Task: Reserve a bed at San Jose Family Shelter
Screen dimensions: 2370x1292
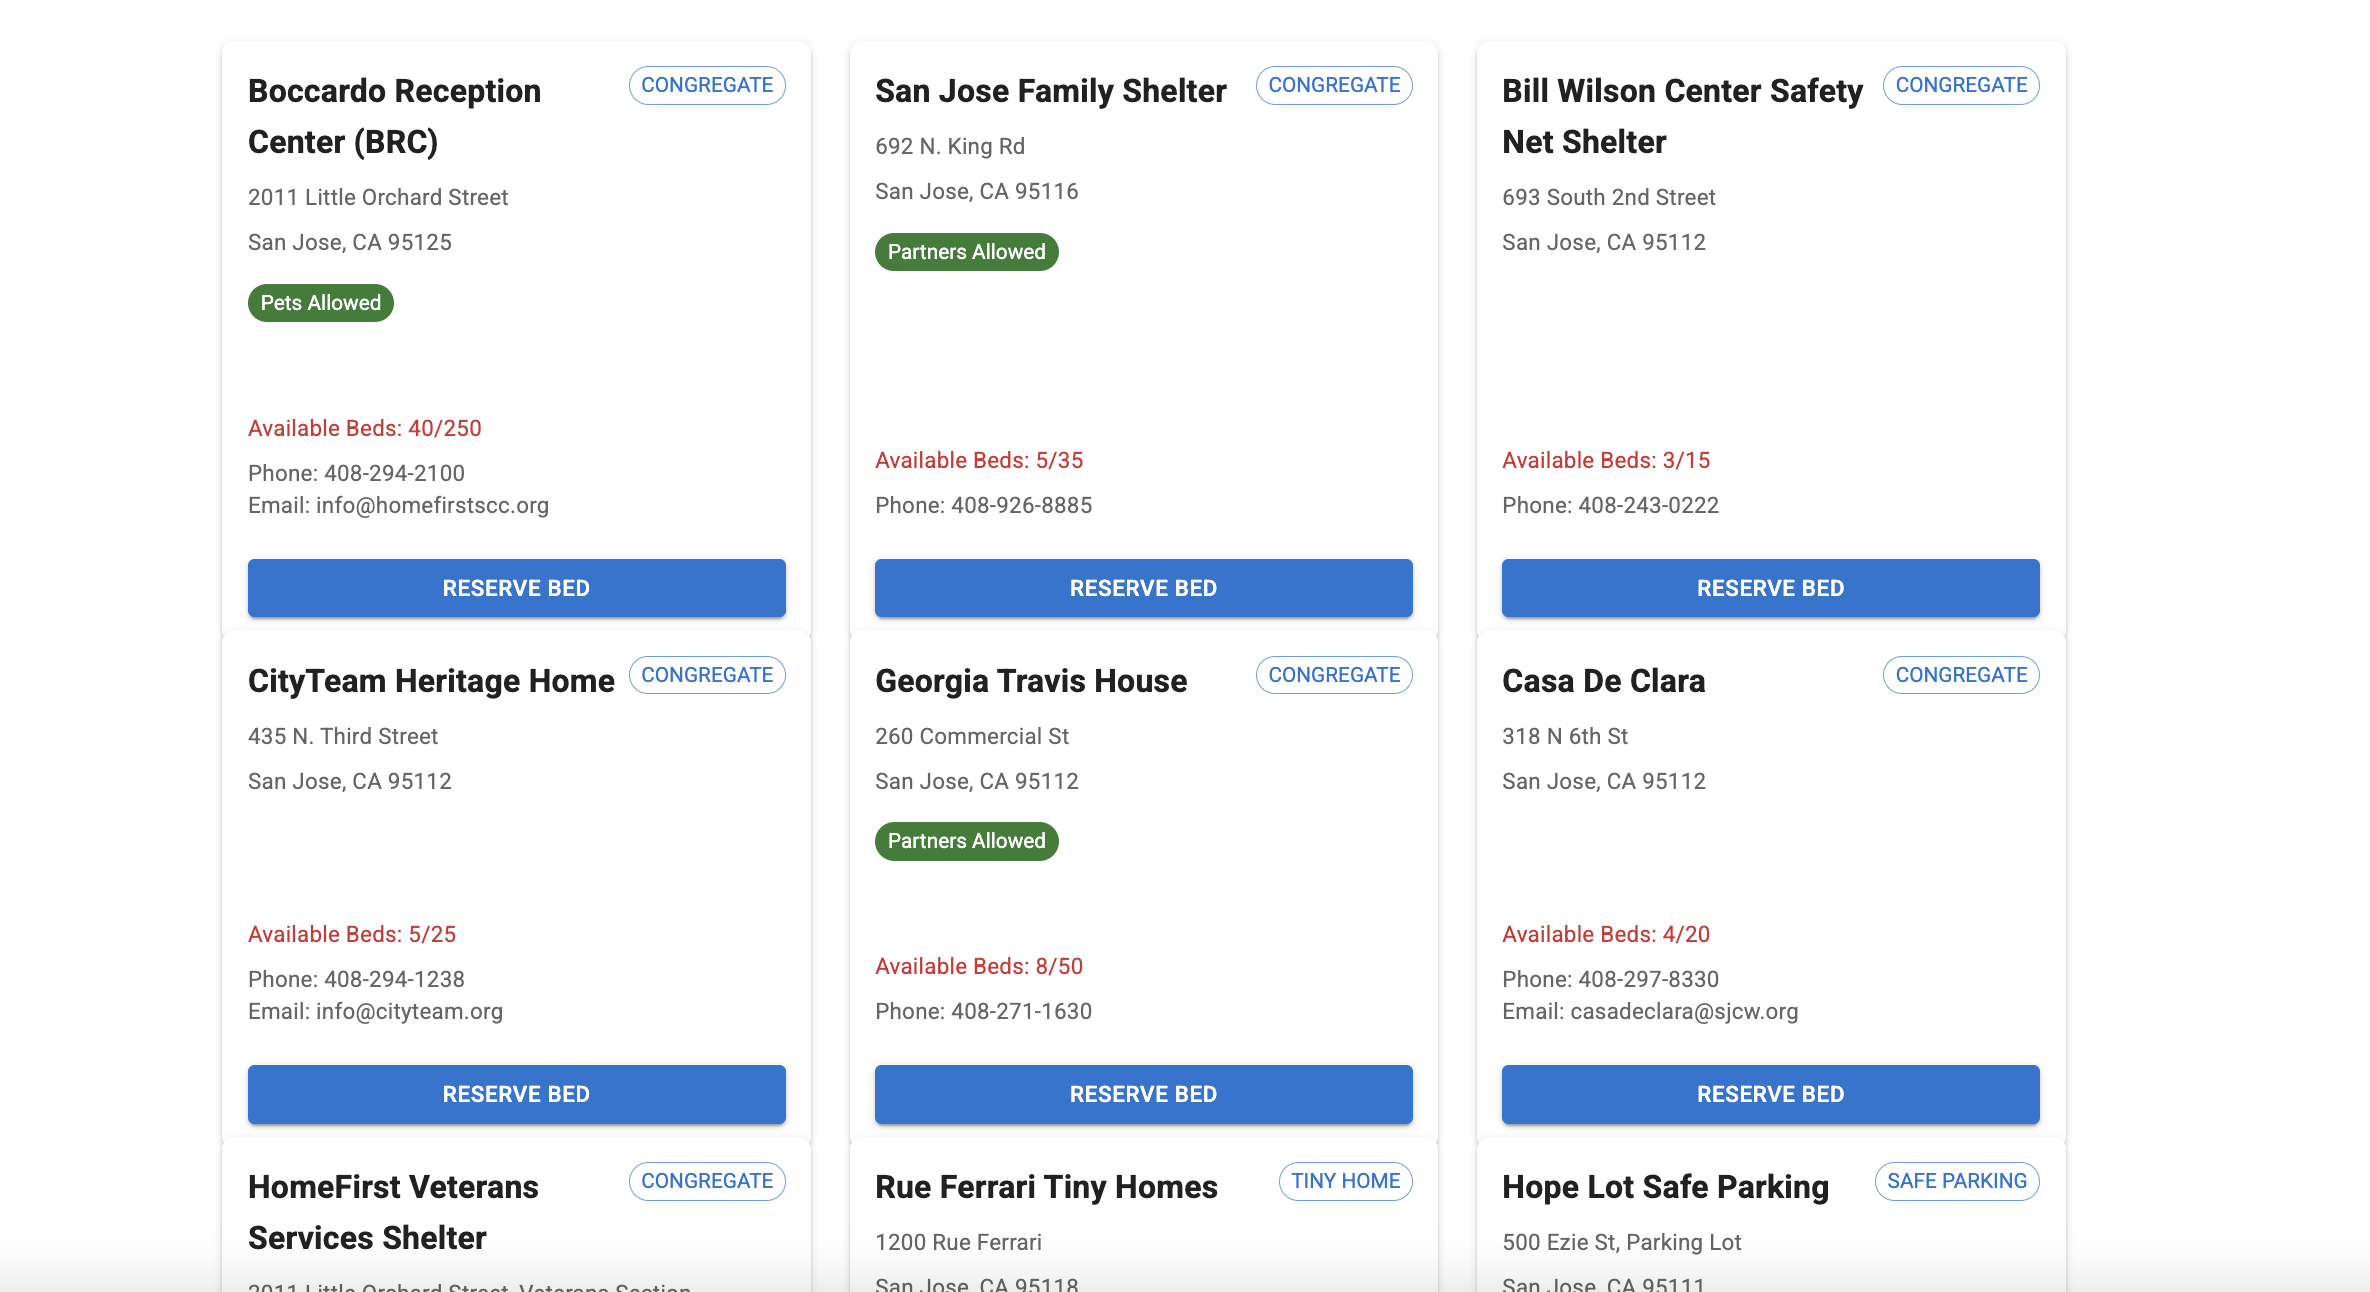Action: 1143,588
